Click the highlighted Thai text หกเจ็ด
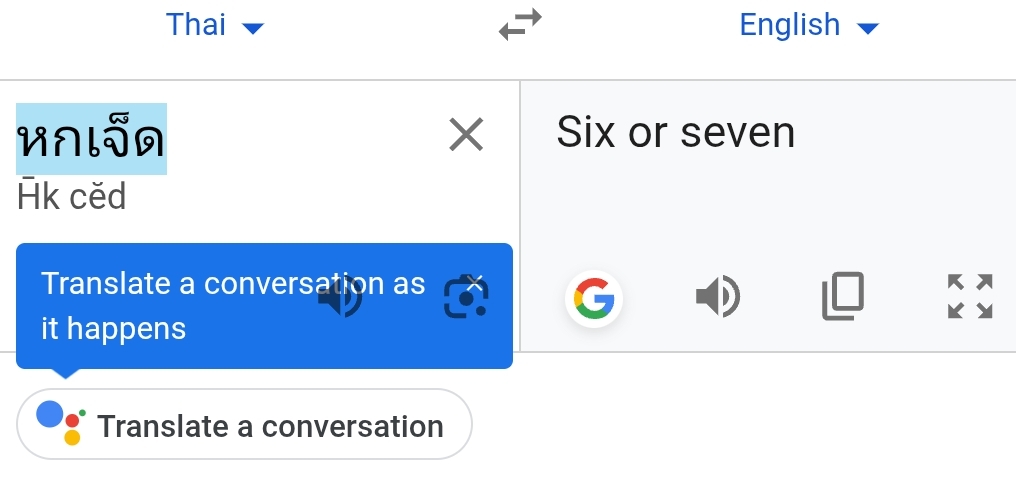The image size is (1016, 478). coord(91,139)
